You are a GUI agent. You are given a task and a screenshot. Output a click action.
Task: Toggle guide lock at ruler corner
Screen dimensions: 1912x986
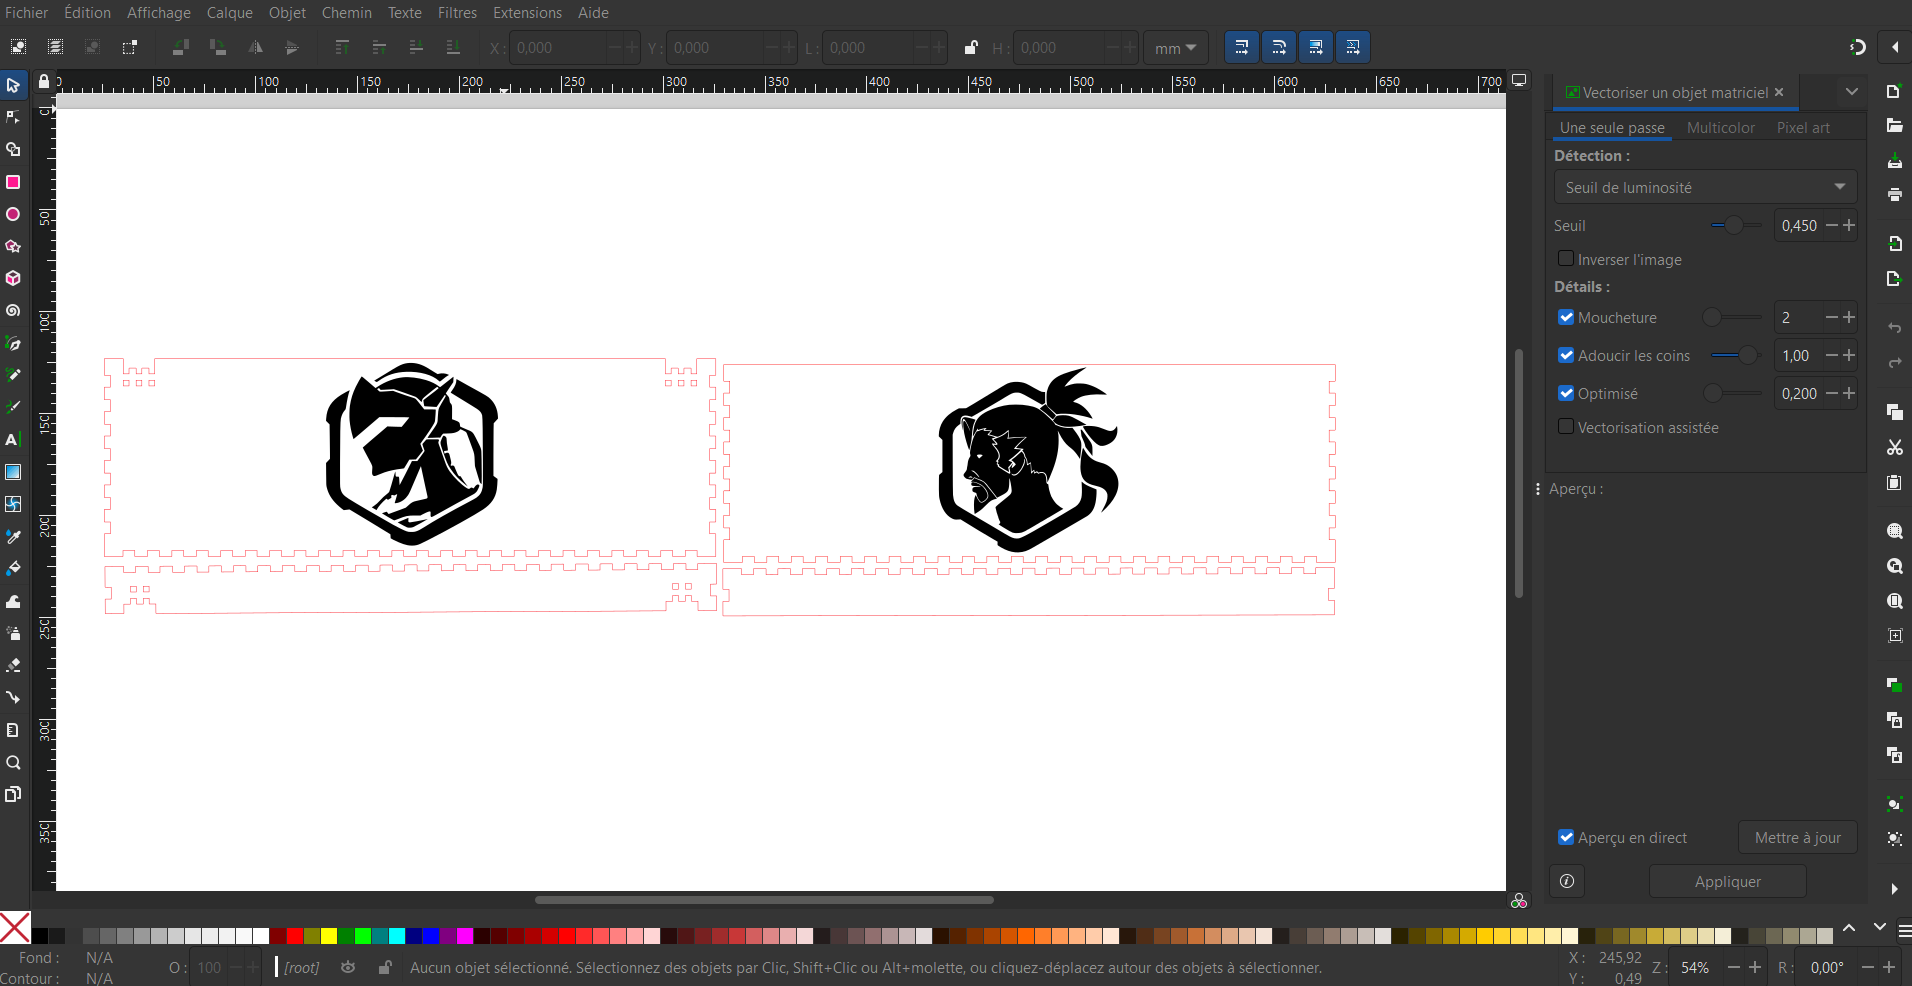tap(44, 82)
